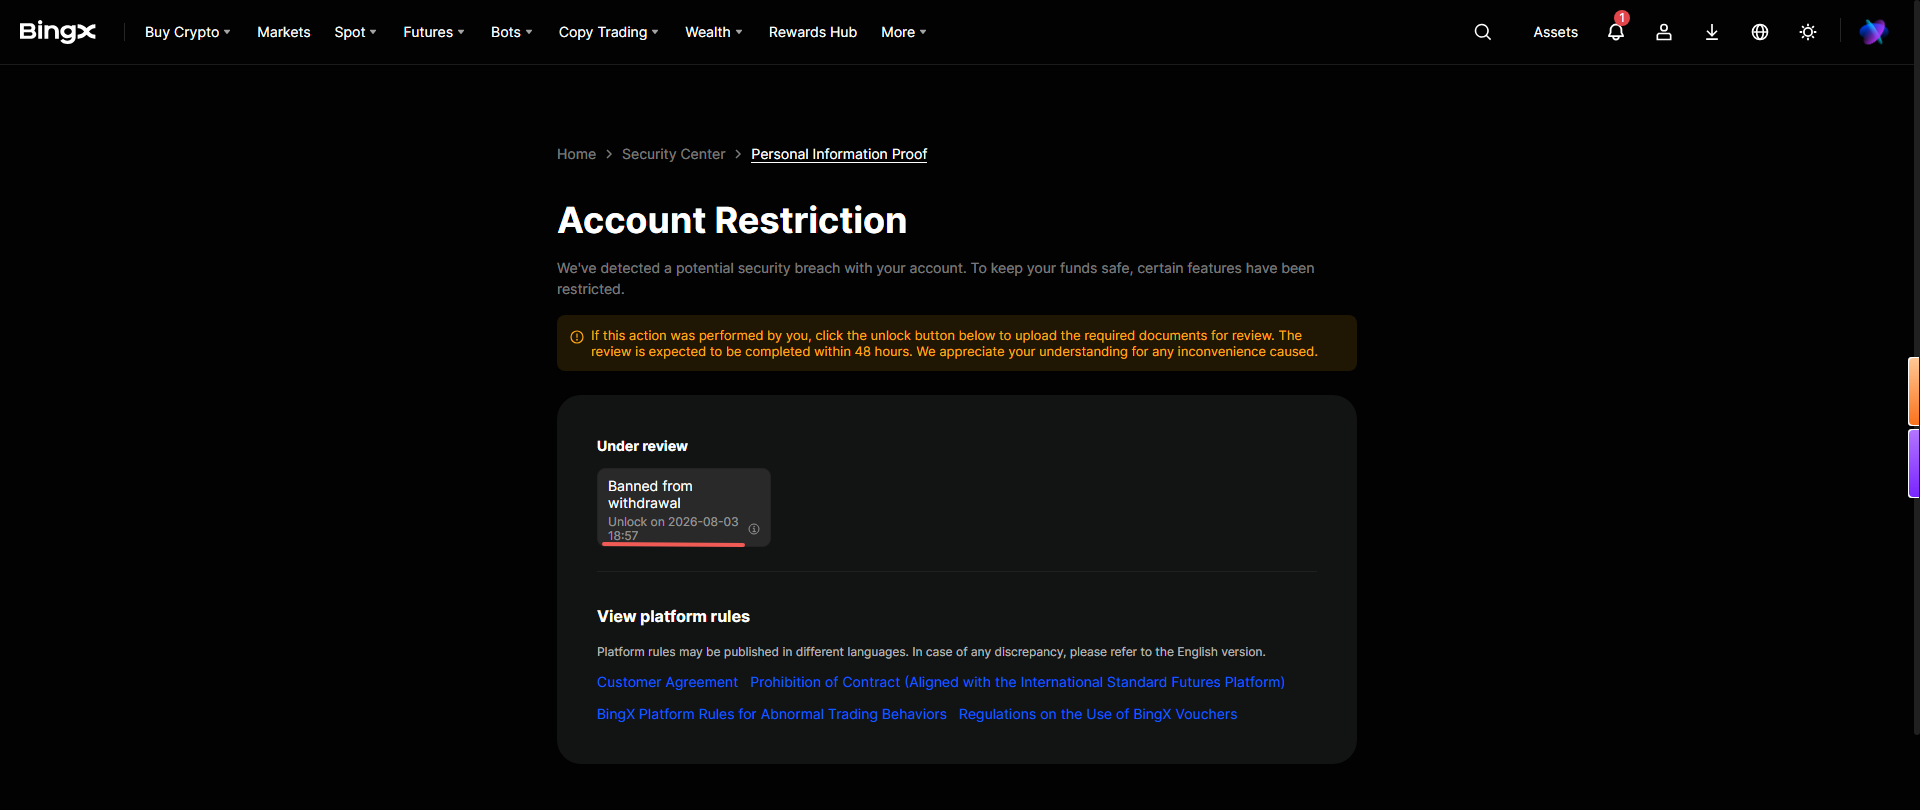Expand the Copy Trading dropdown
Viewport: 1920px width, 810px height.
point(609,32)
